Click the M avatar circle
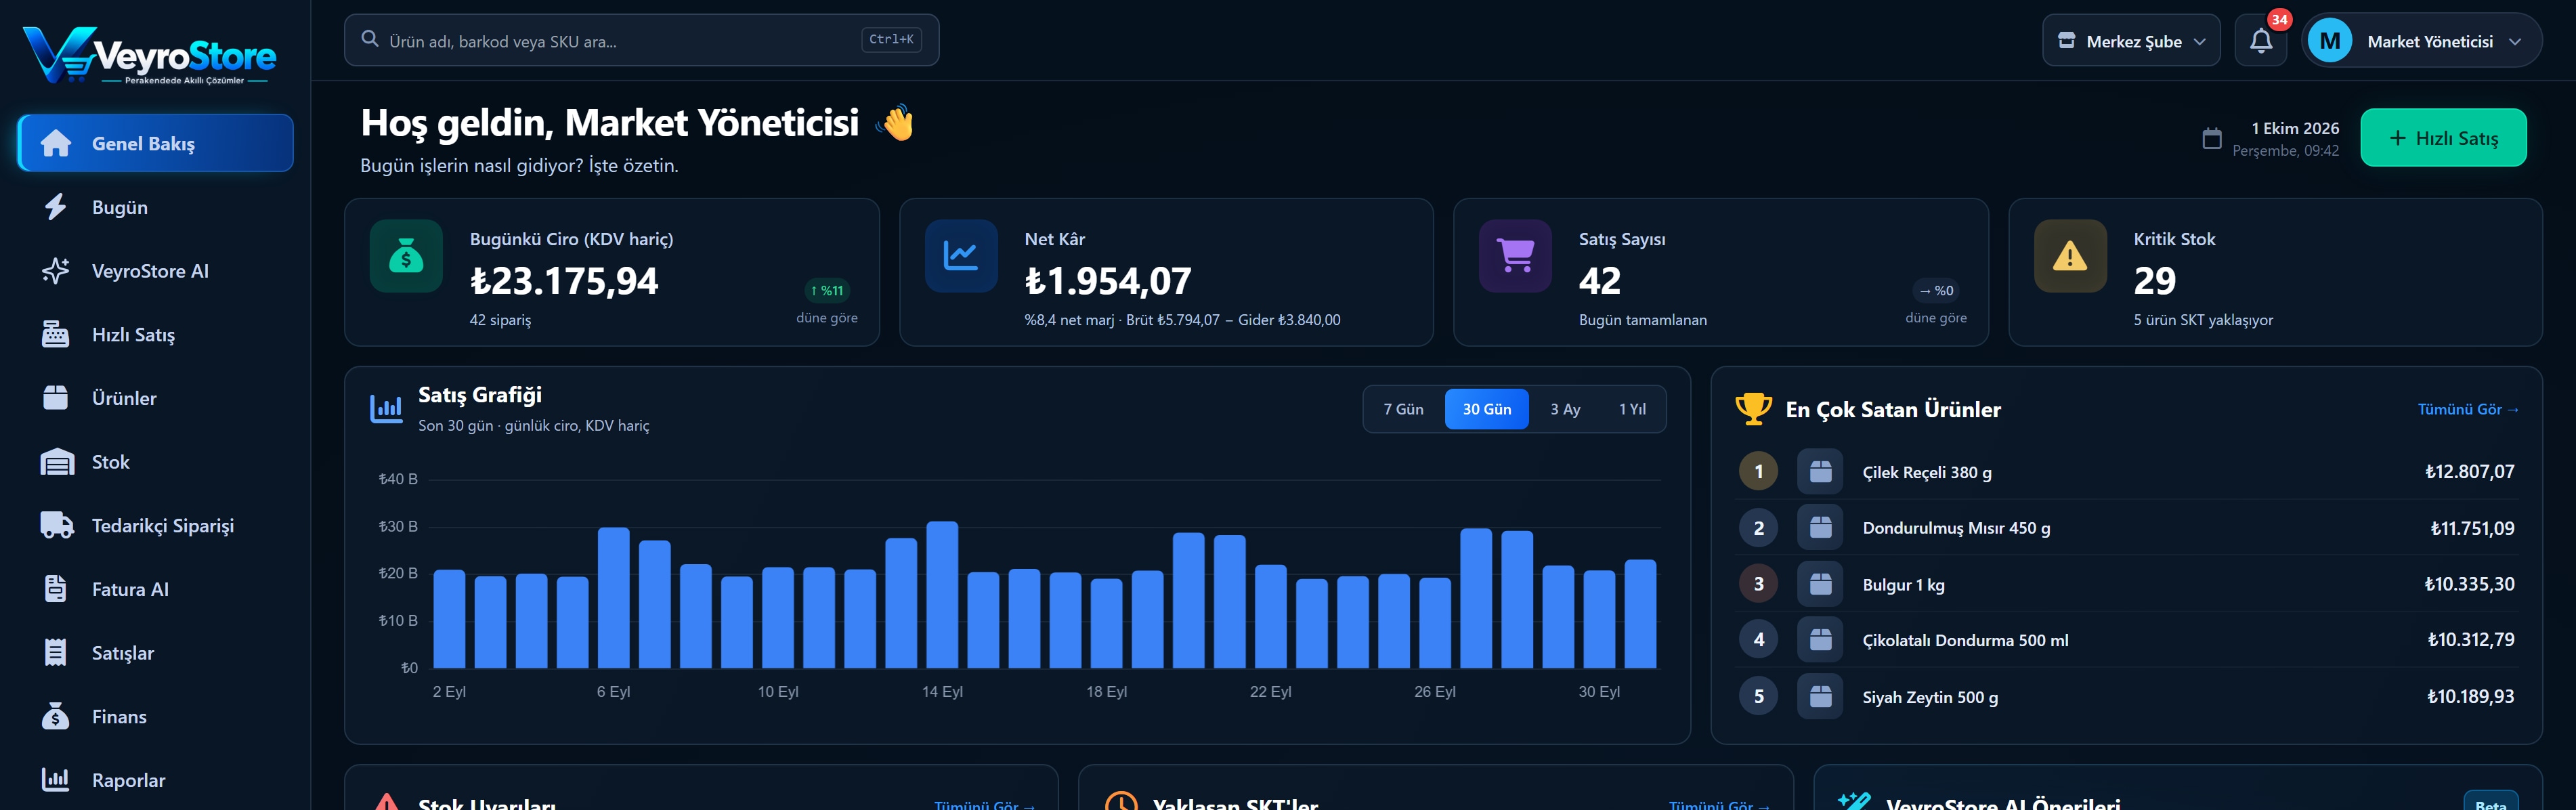 pyautogui.click(x=2330, y=41)
